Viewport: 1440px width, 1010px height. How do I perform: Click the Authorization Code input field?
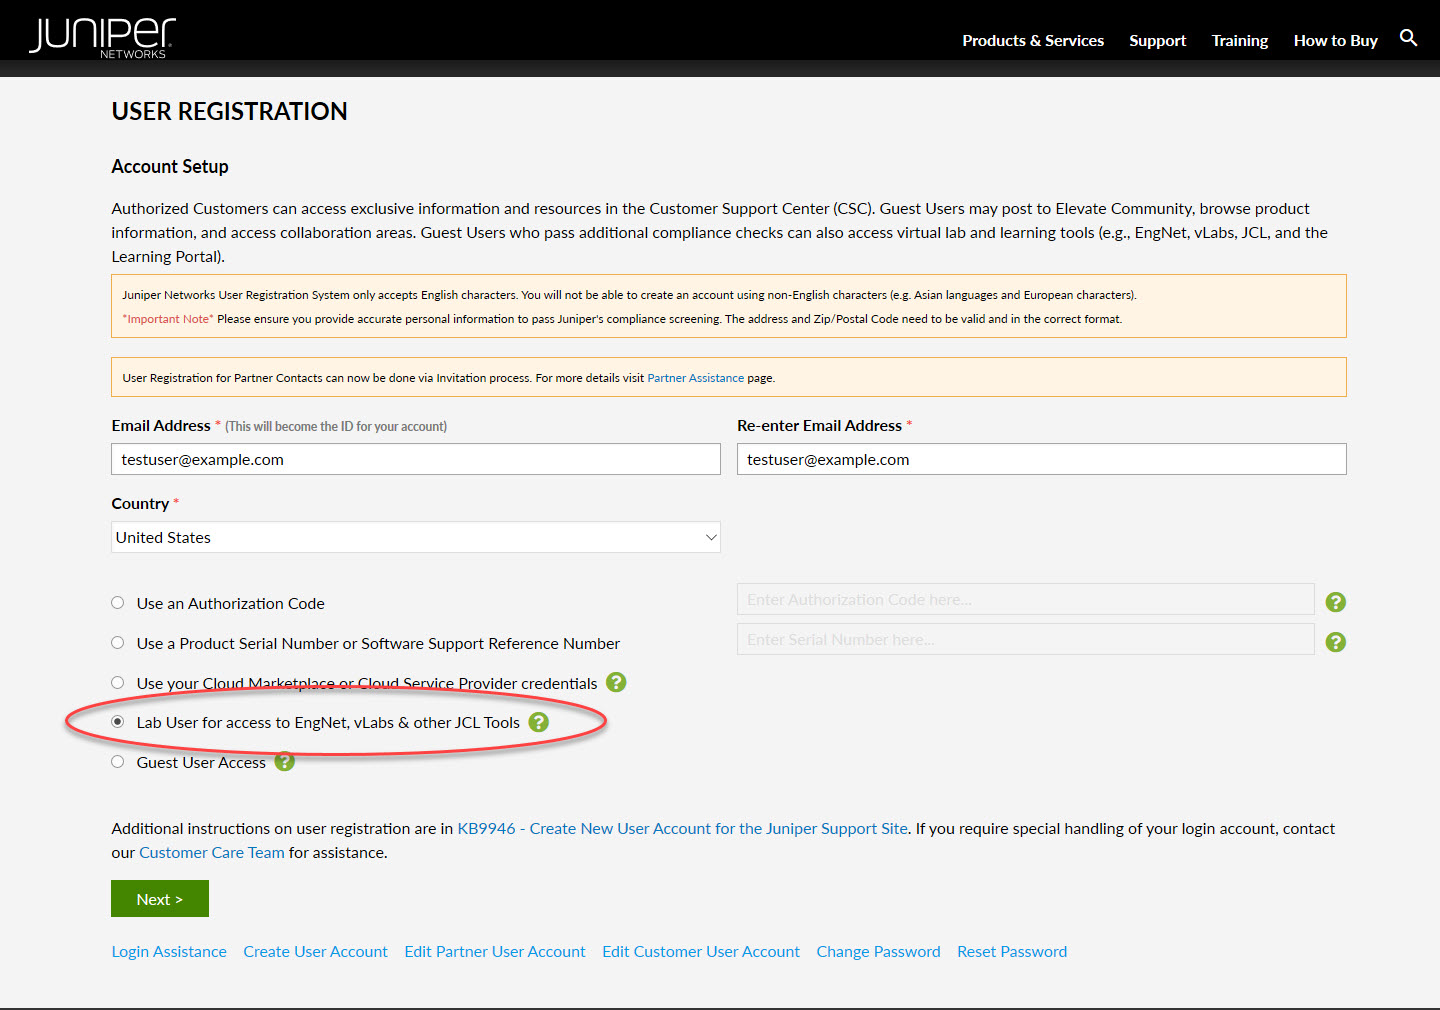[x=1026, y=599]
